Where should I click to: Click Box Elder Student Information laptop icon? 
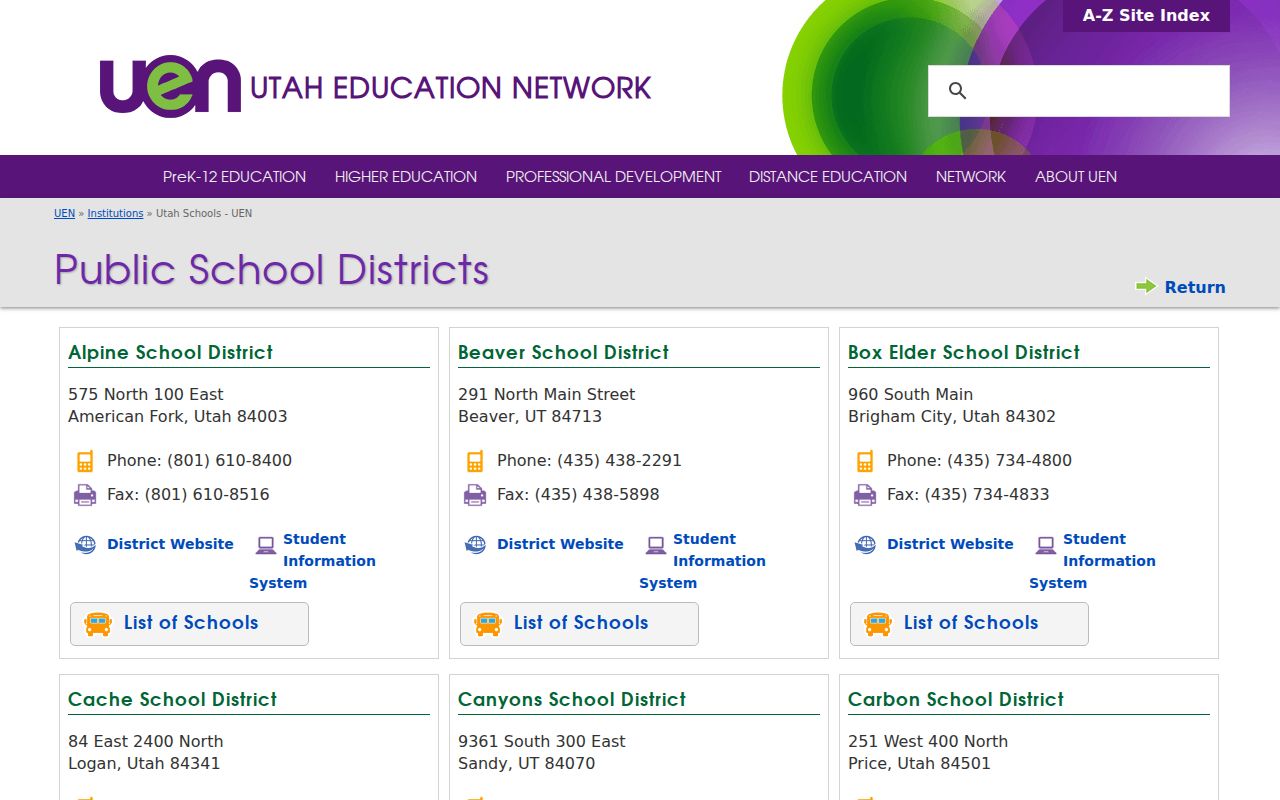pos(1045,545)
